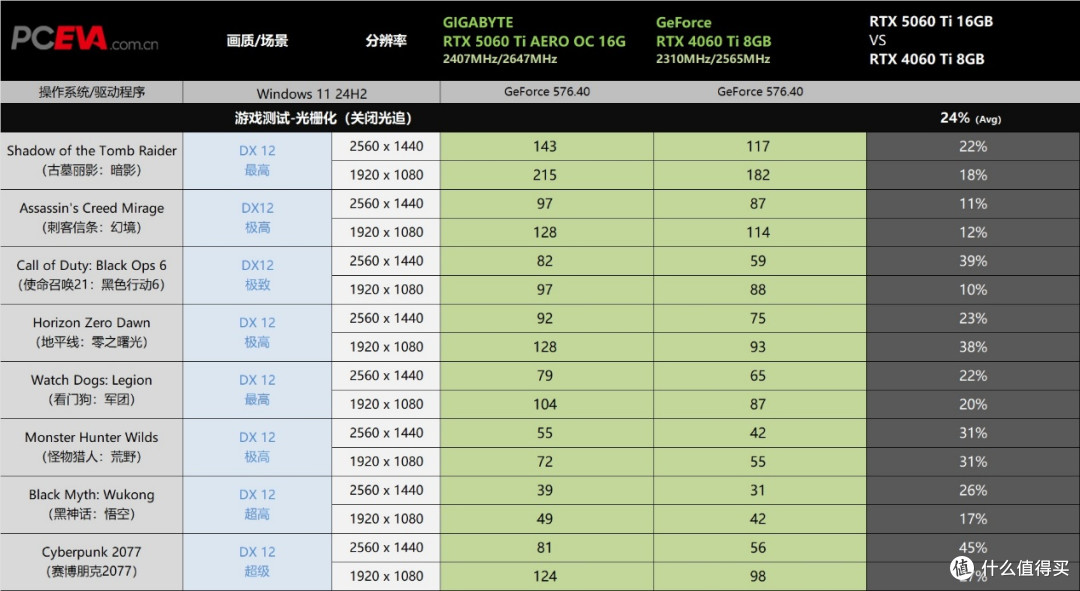
Task: Click GeForce 576.40 under the GIGABYTE column
Action: pos(547,92)
